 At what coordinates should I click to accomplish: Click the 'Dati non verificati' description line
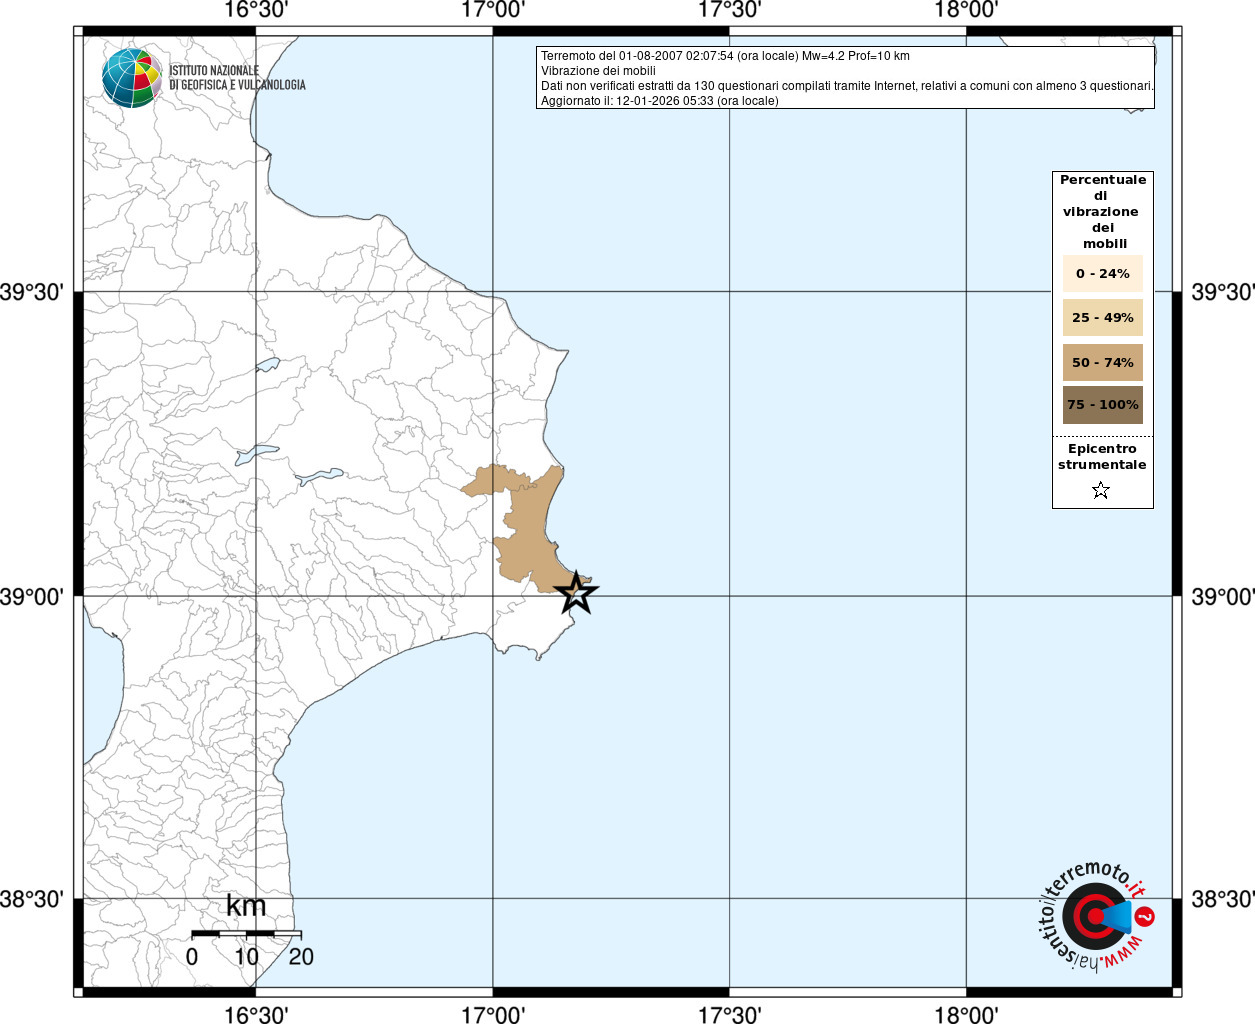point(847,86)
